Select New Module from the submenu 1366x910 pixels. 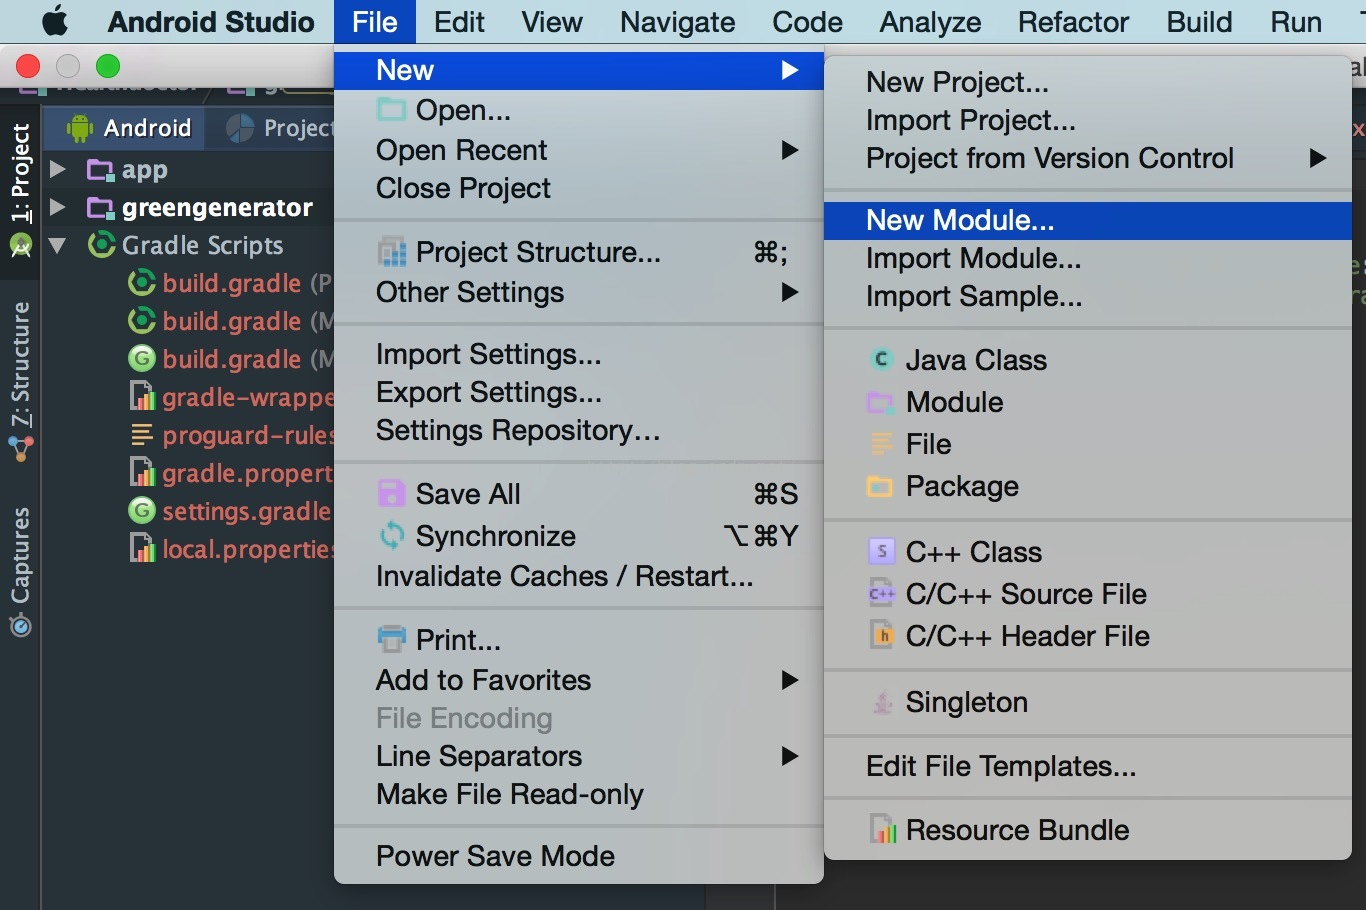coord(959,220)
